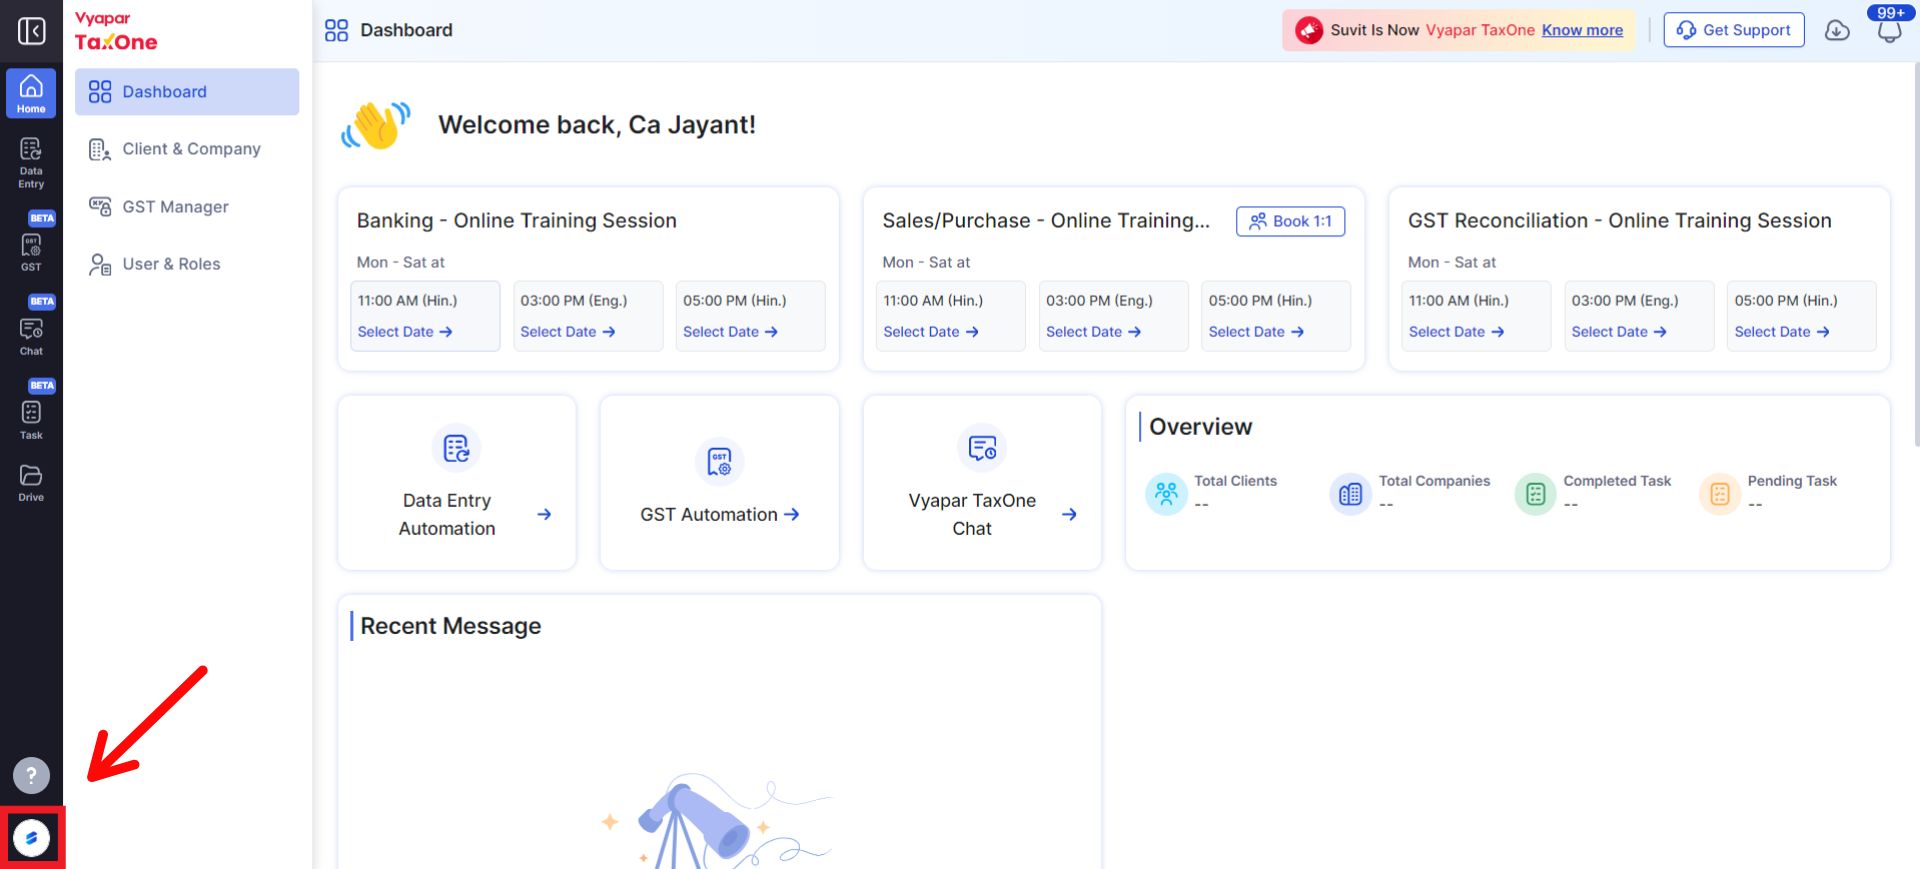Open the Data Entry Automation card
The height and width of the screenshot is (869, 1920).
tap(457, 483)
